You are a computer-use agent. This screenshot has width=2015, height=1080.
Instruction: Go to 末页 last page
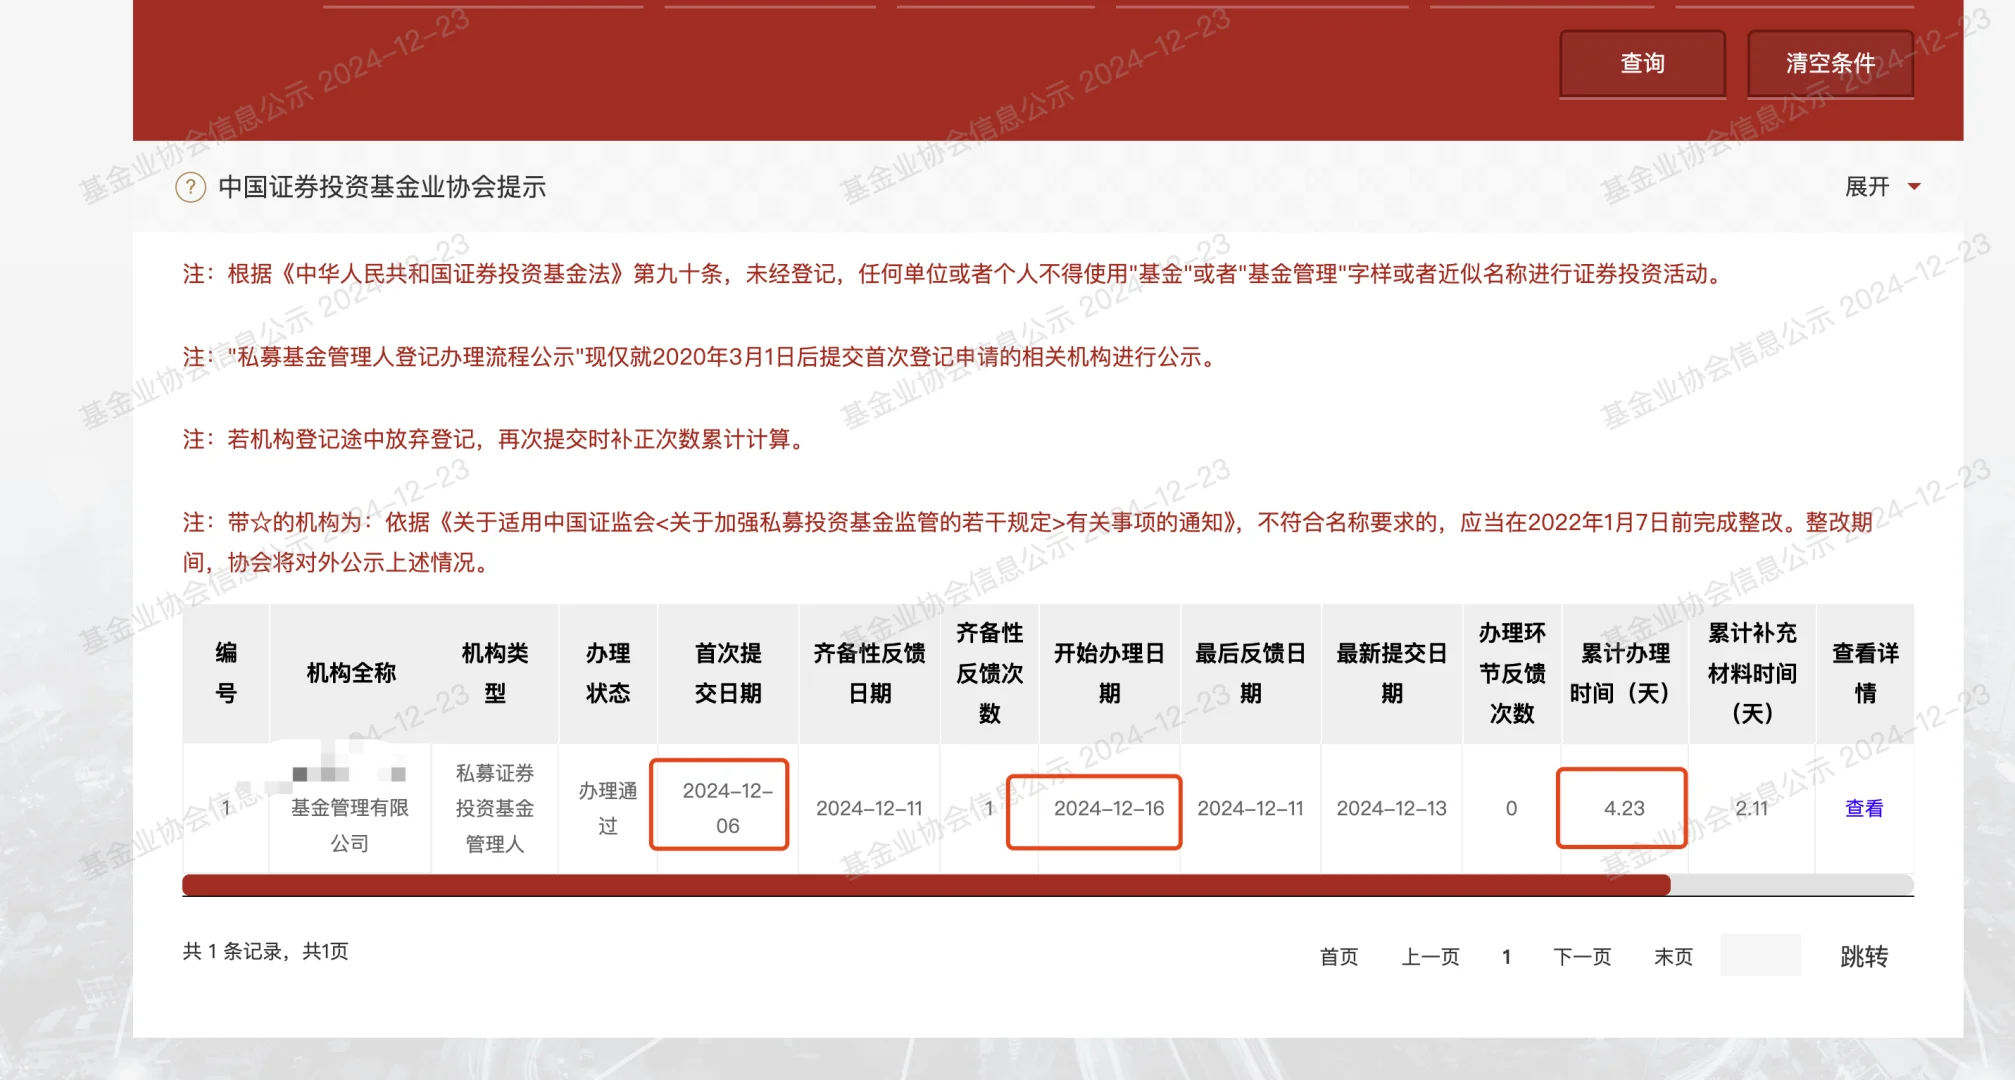1673,957
